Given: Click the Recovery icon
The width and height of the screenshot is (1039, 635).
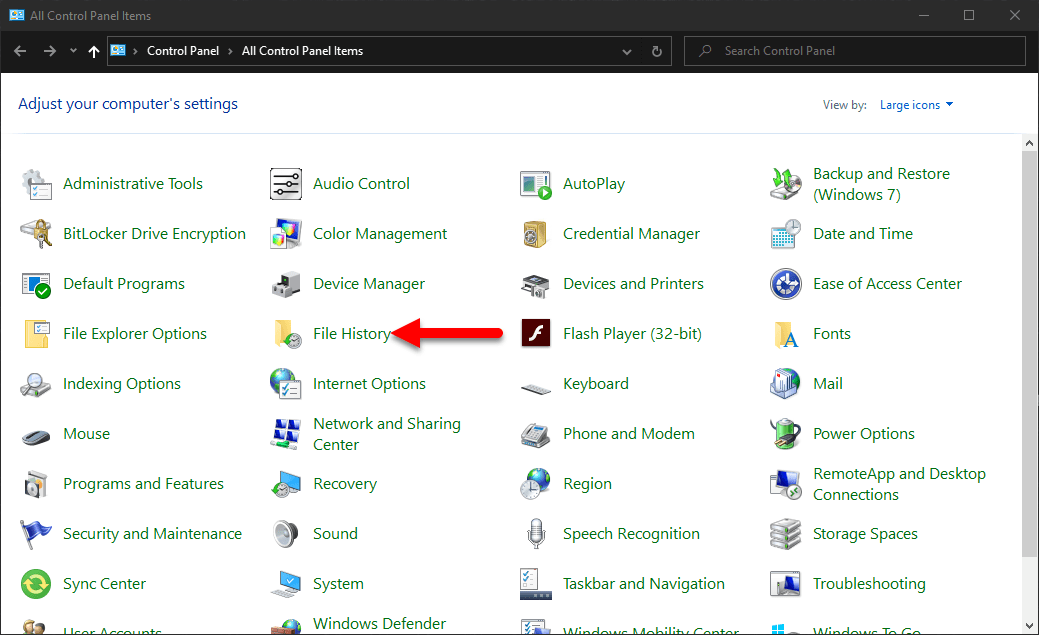Looking at the screenshot, I should click(x=286, y=485).
